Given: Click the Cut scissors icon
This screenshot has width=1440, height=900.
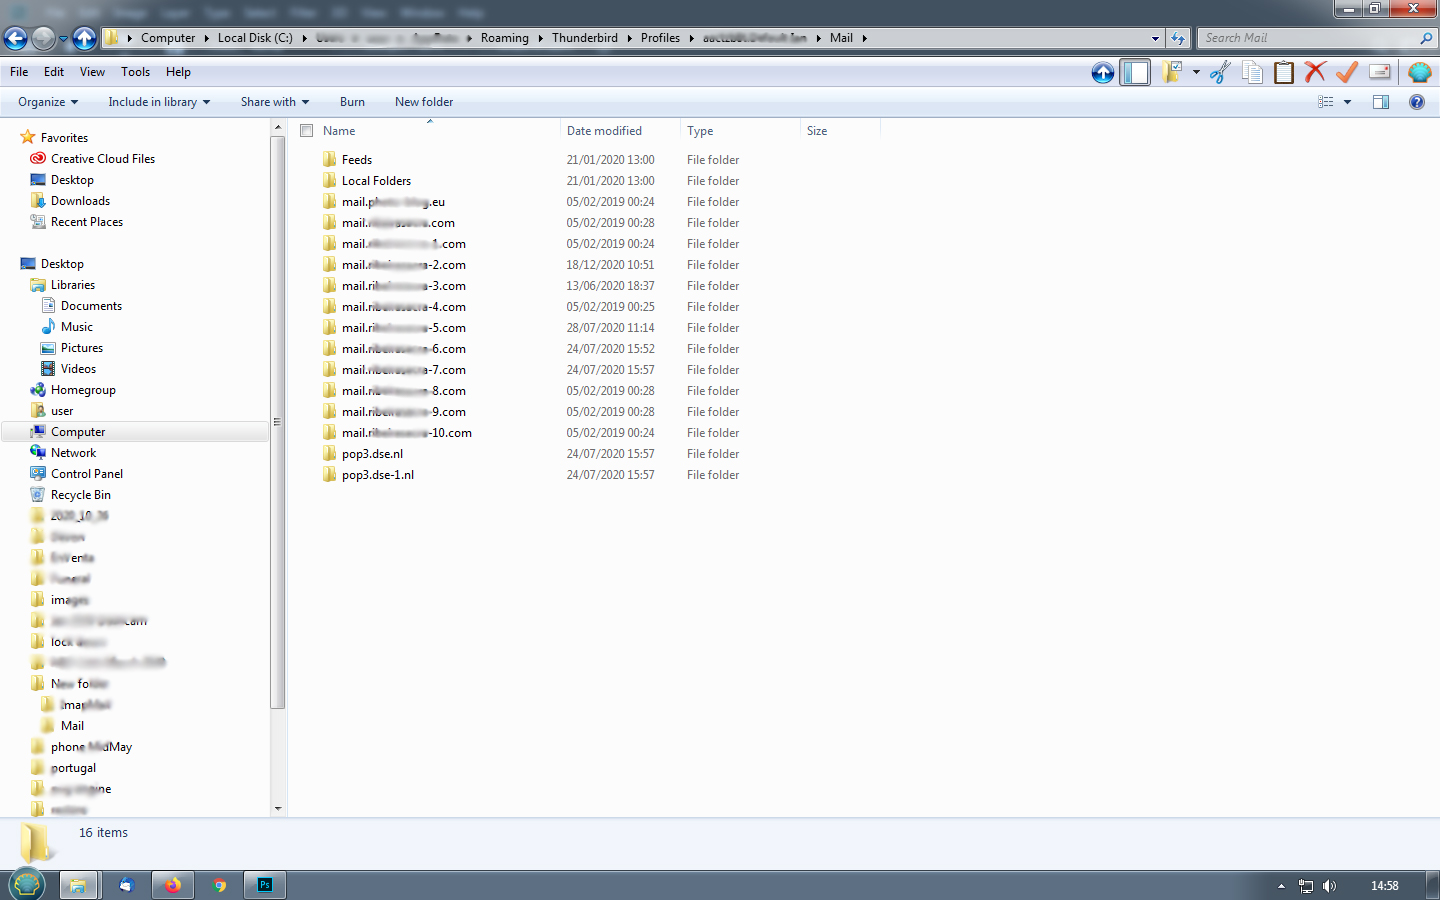Looking at the screenshot, I should 1220,72.
